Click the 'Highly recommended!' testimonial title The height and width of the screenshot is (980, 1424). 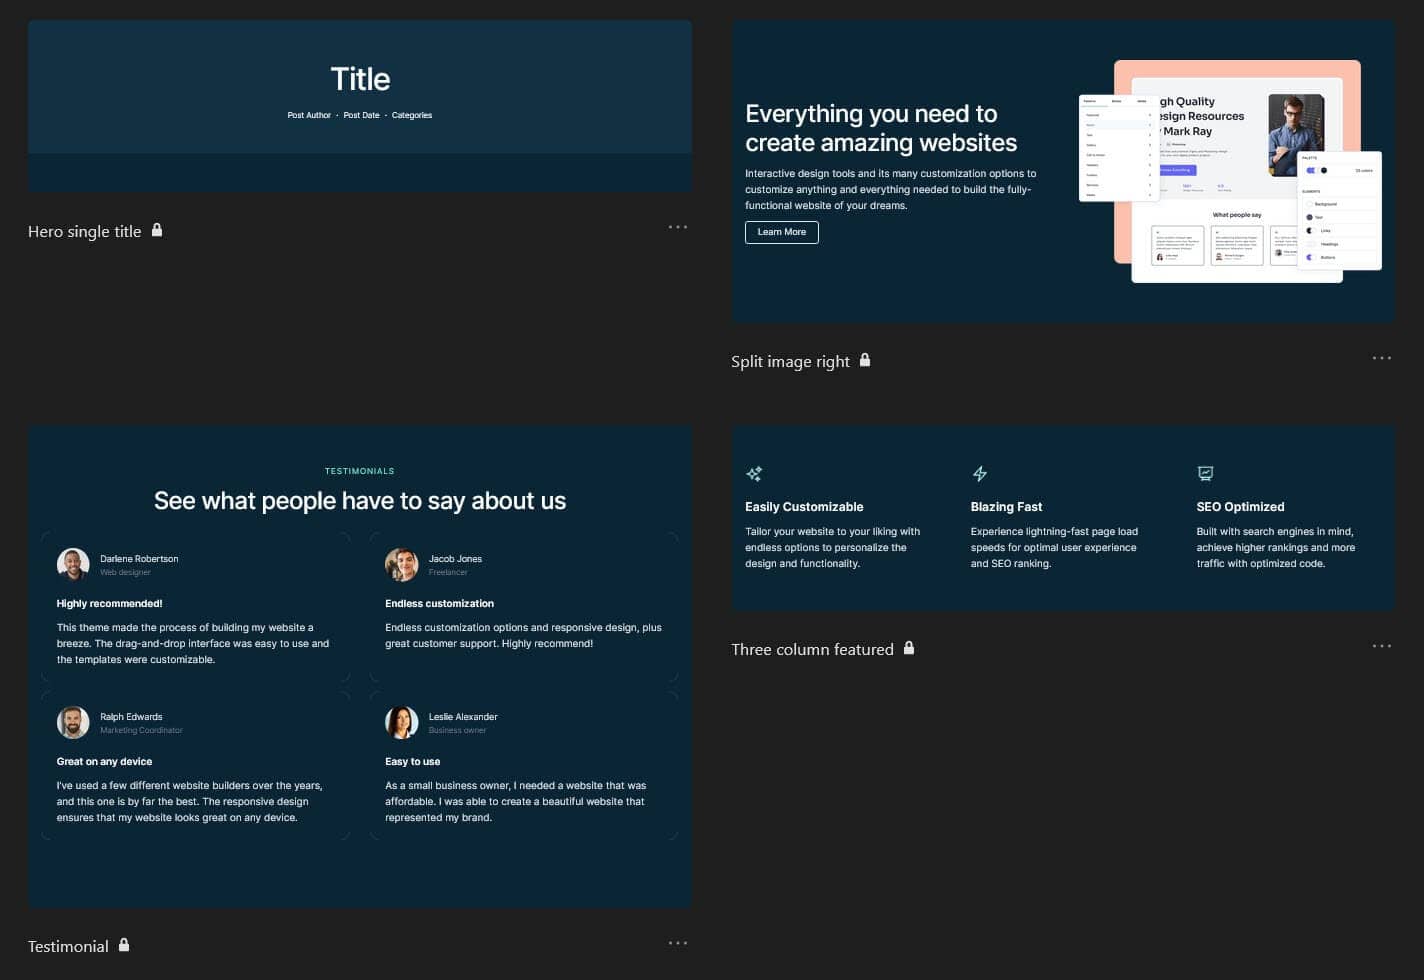(x=109, y=603)
